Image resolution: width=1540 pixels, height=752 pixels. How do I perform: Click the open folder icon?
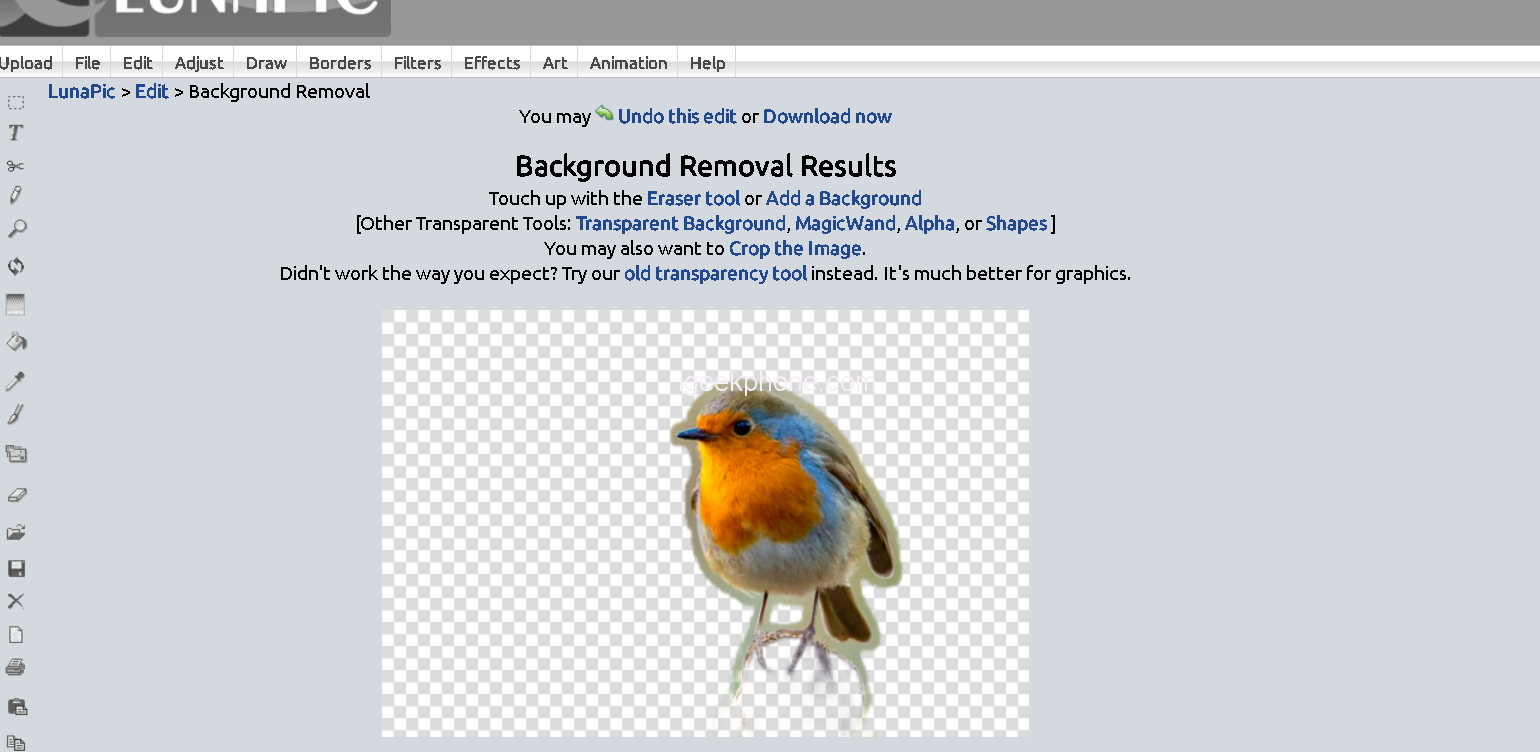point(16,532)
